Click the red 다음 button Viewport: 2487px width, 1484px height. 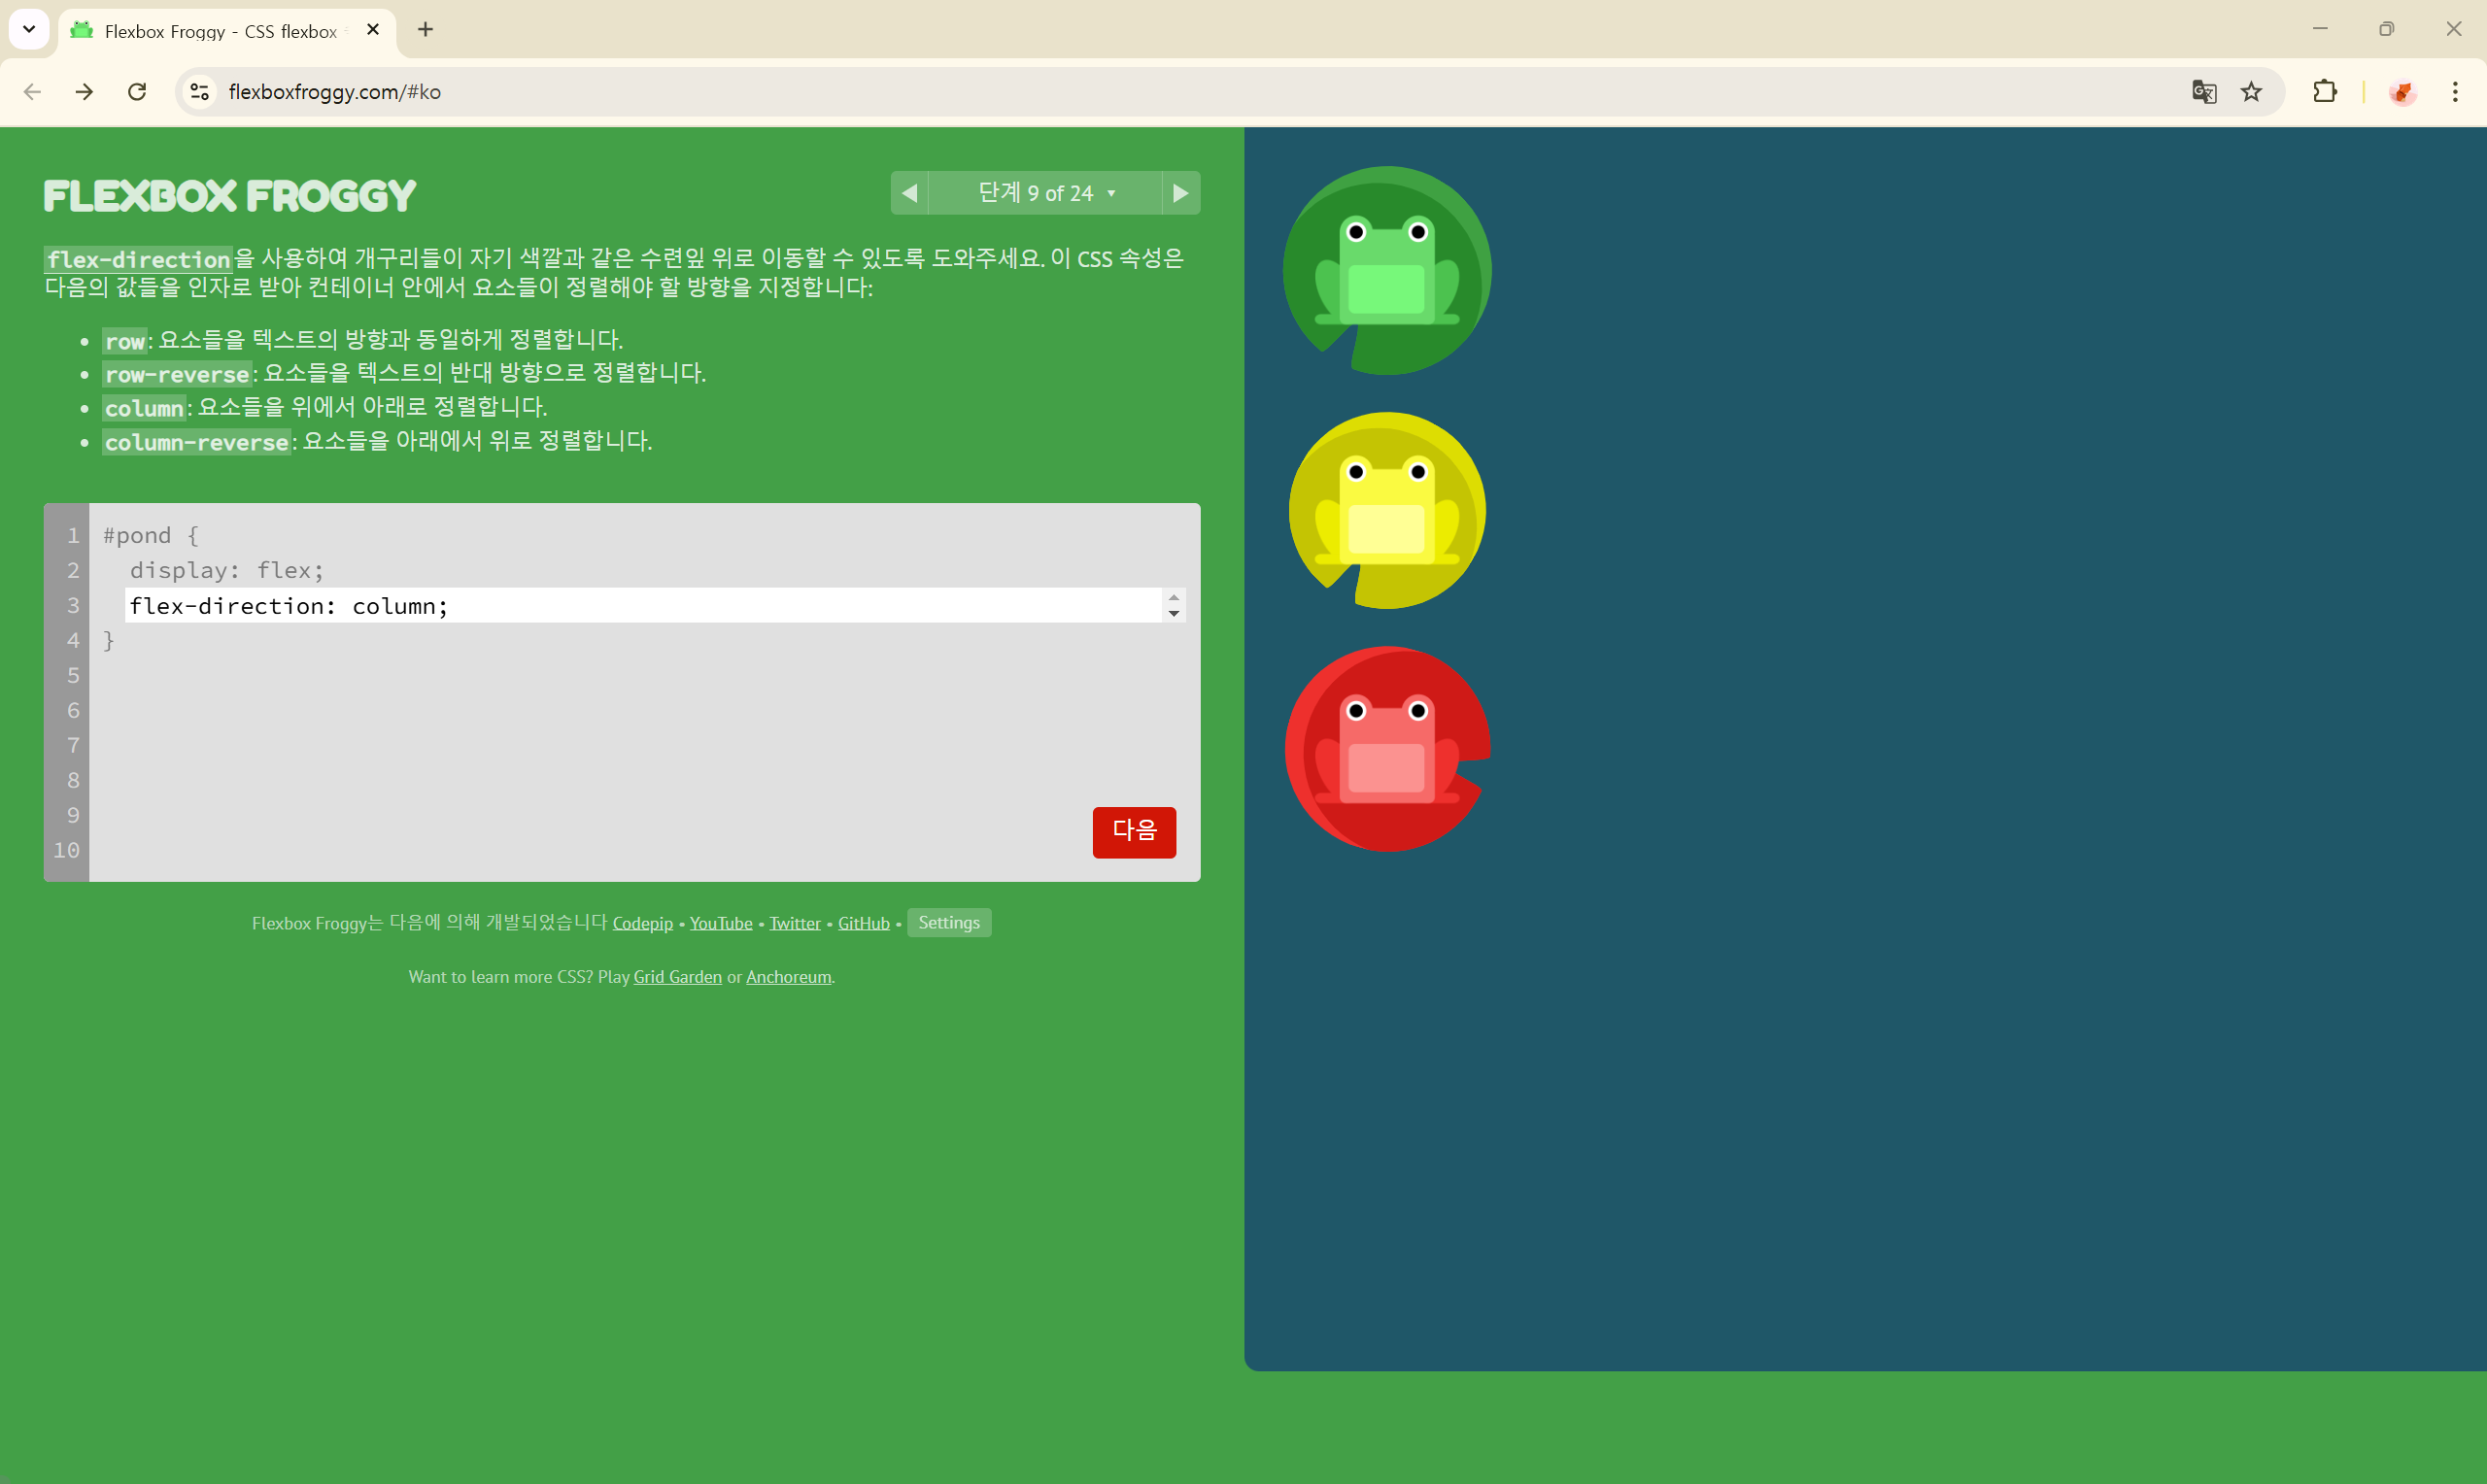pos(1133,831)
